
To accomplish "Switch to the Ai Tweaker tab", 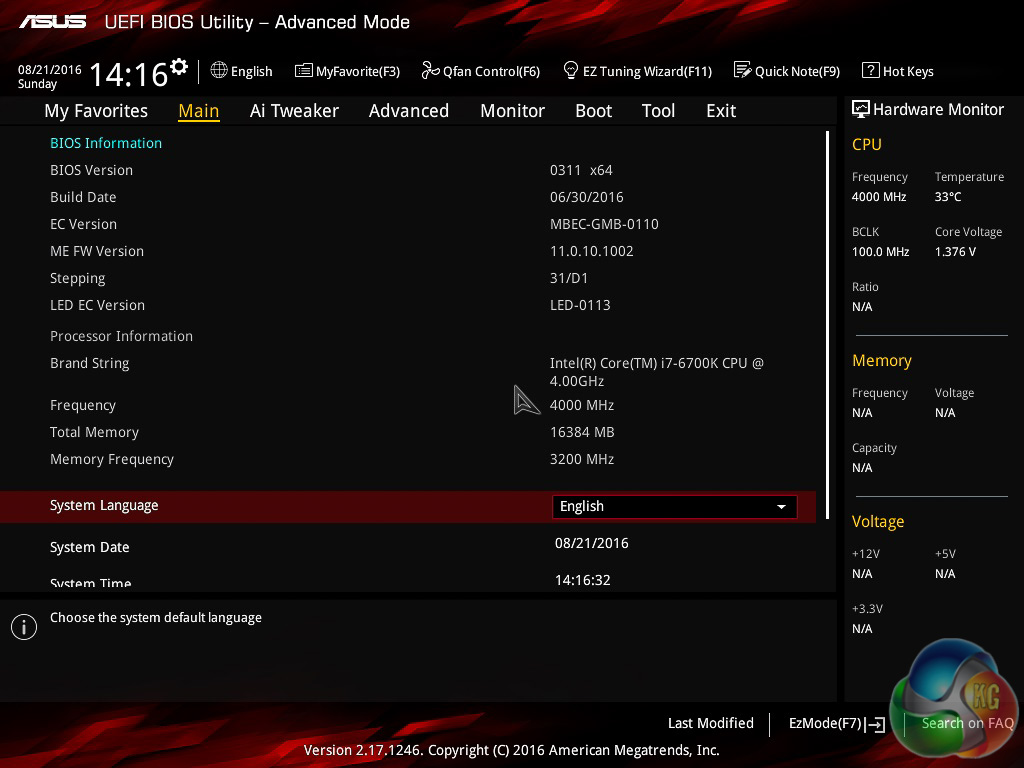I will click(x=294, y=111).
